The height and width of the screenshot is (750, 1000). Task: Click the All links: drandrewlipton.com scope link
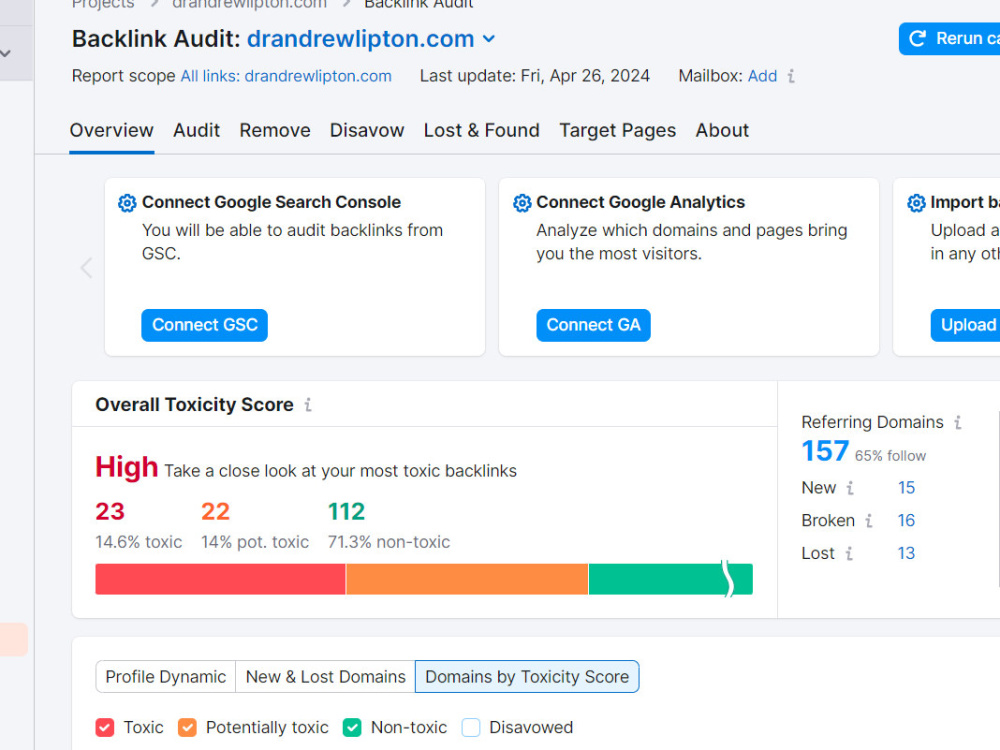[x=286, y=77]
